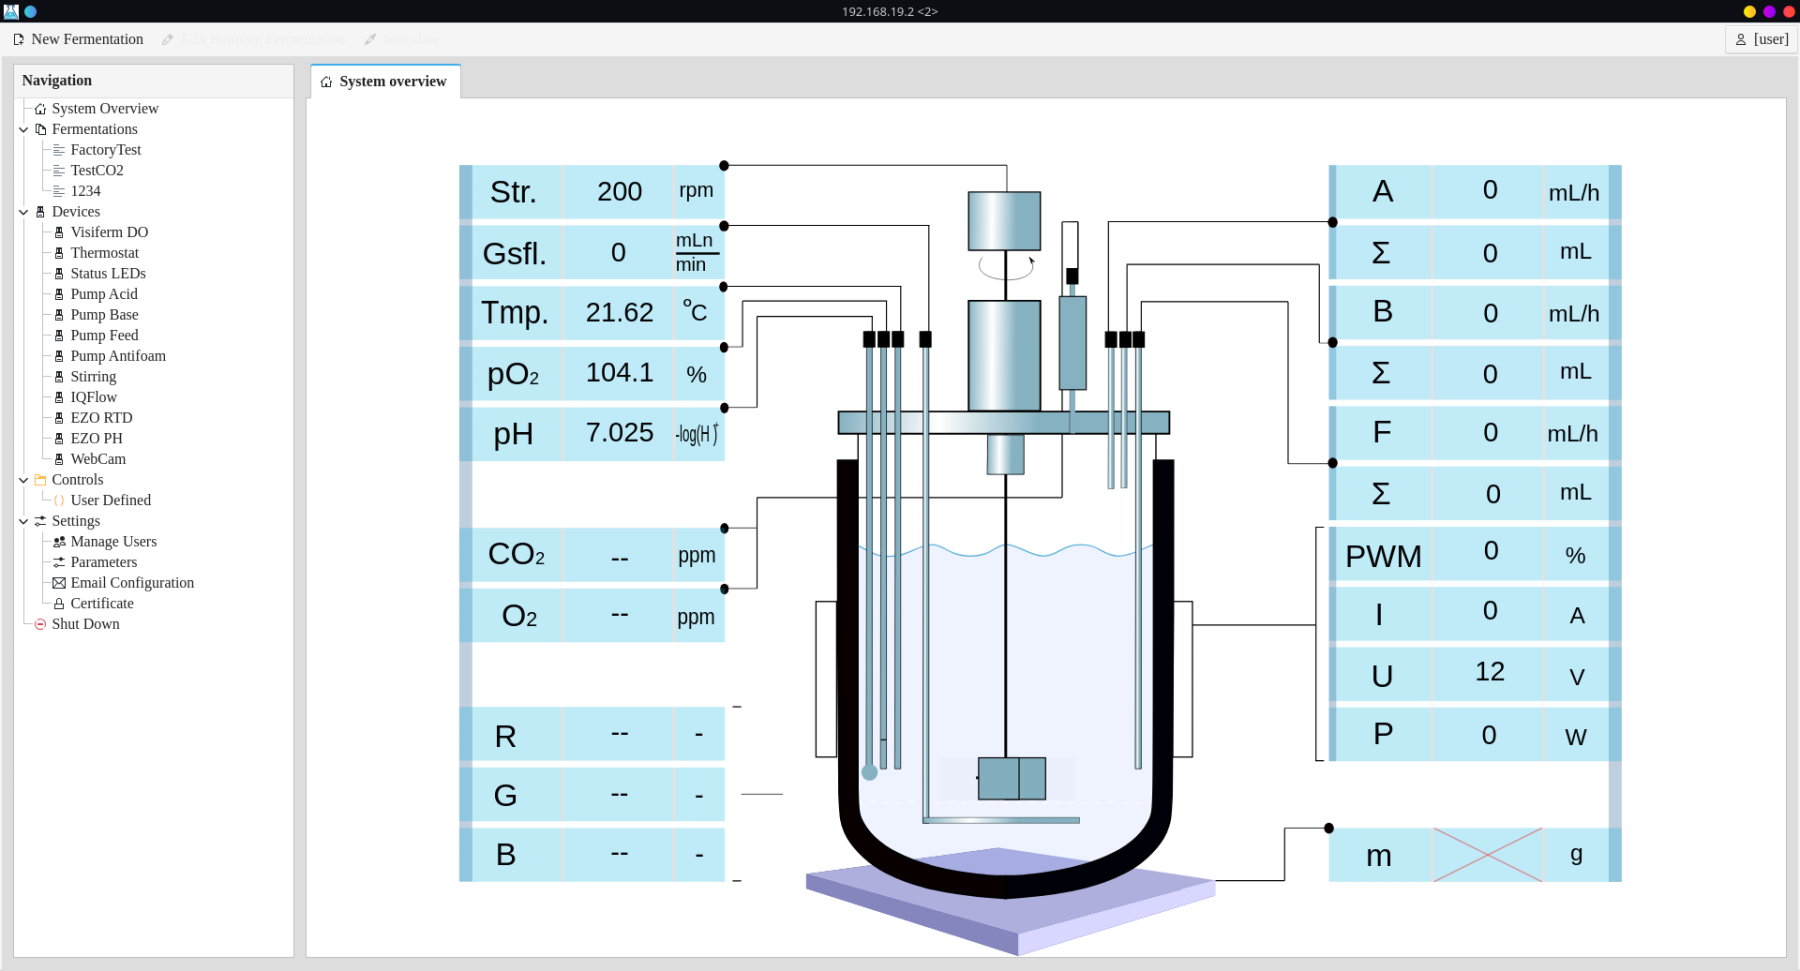This screenshot has width=1800, height=971.
Task: Click the Manage Users people icon
Action: coord(59,542)
